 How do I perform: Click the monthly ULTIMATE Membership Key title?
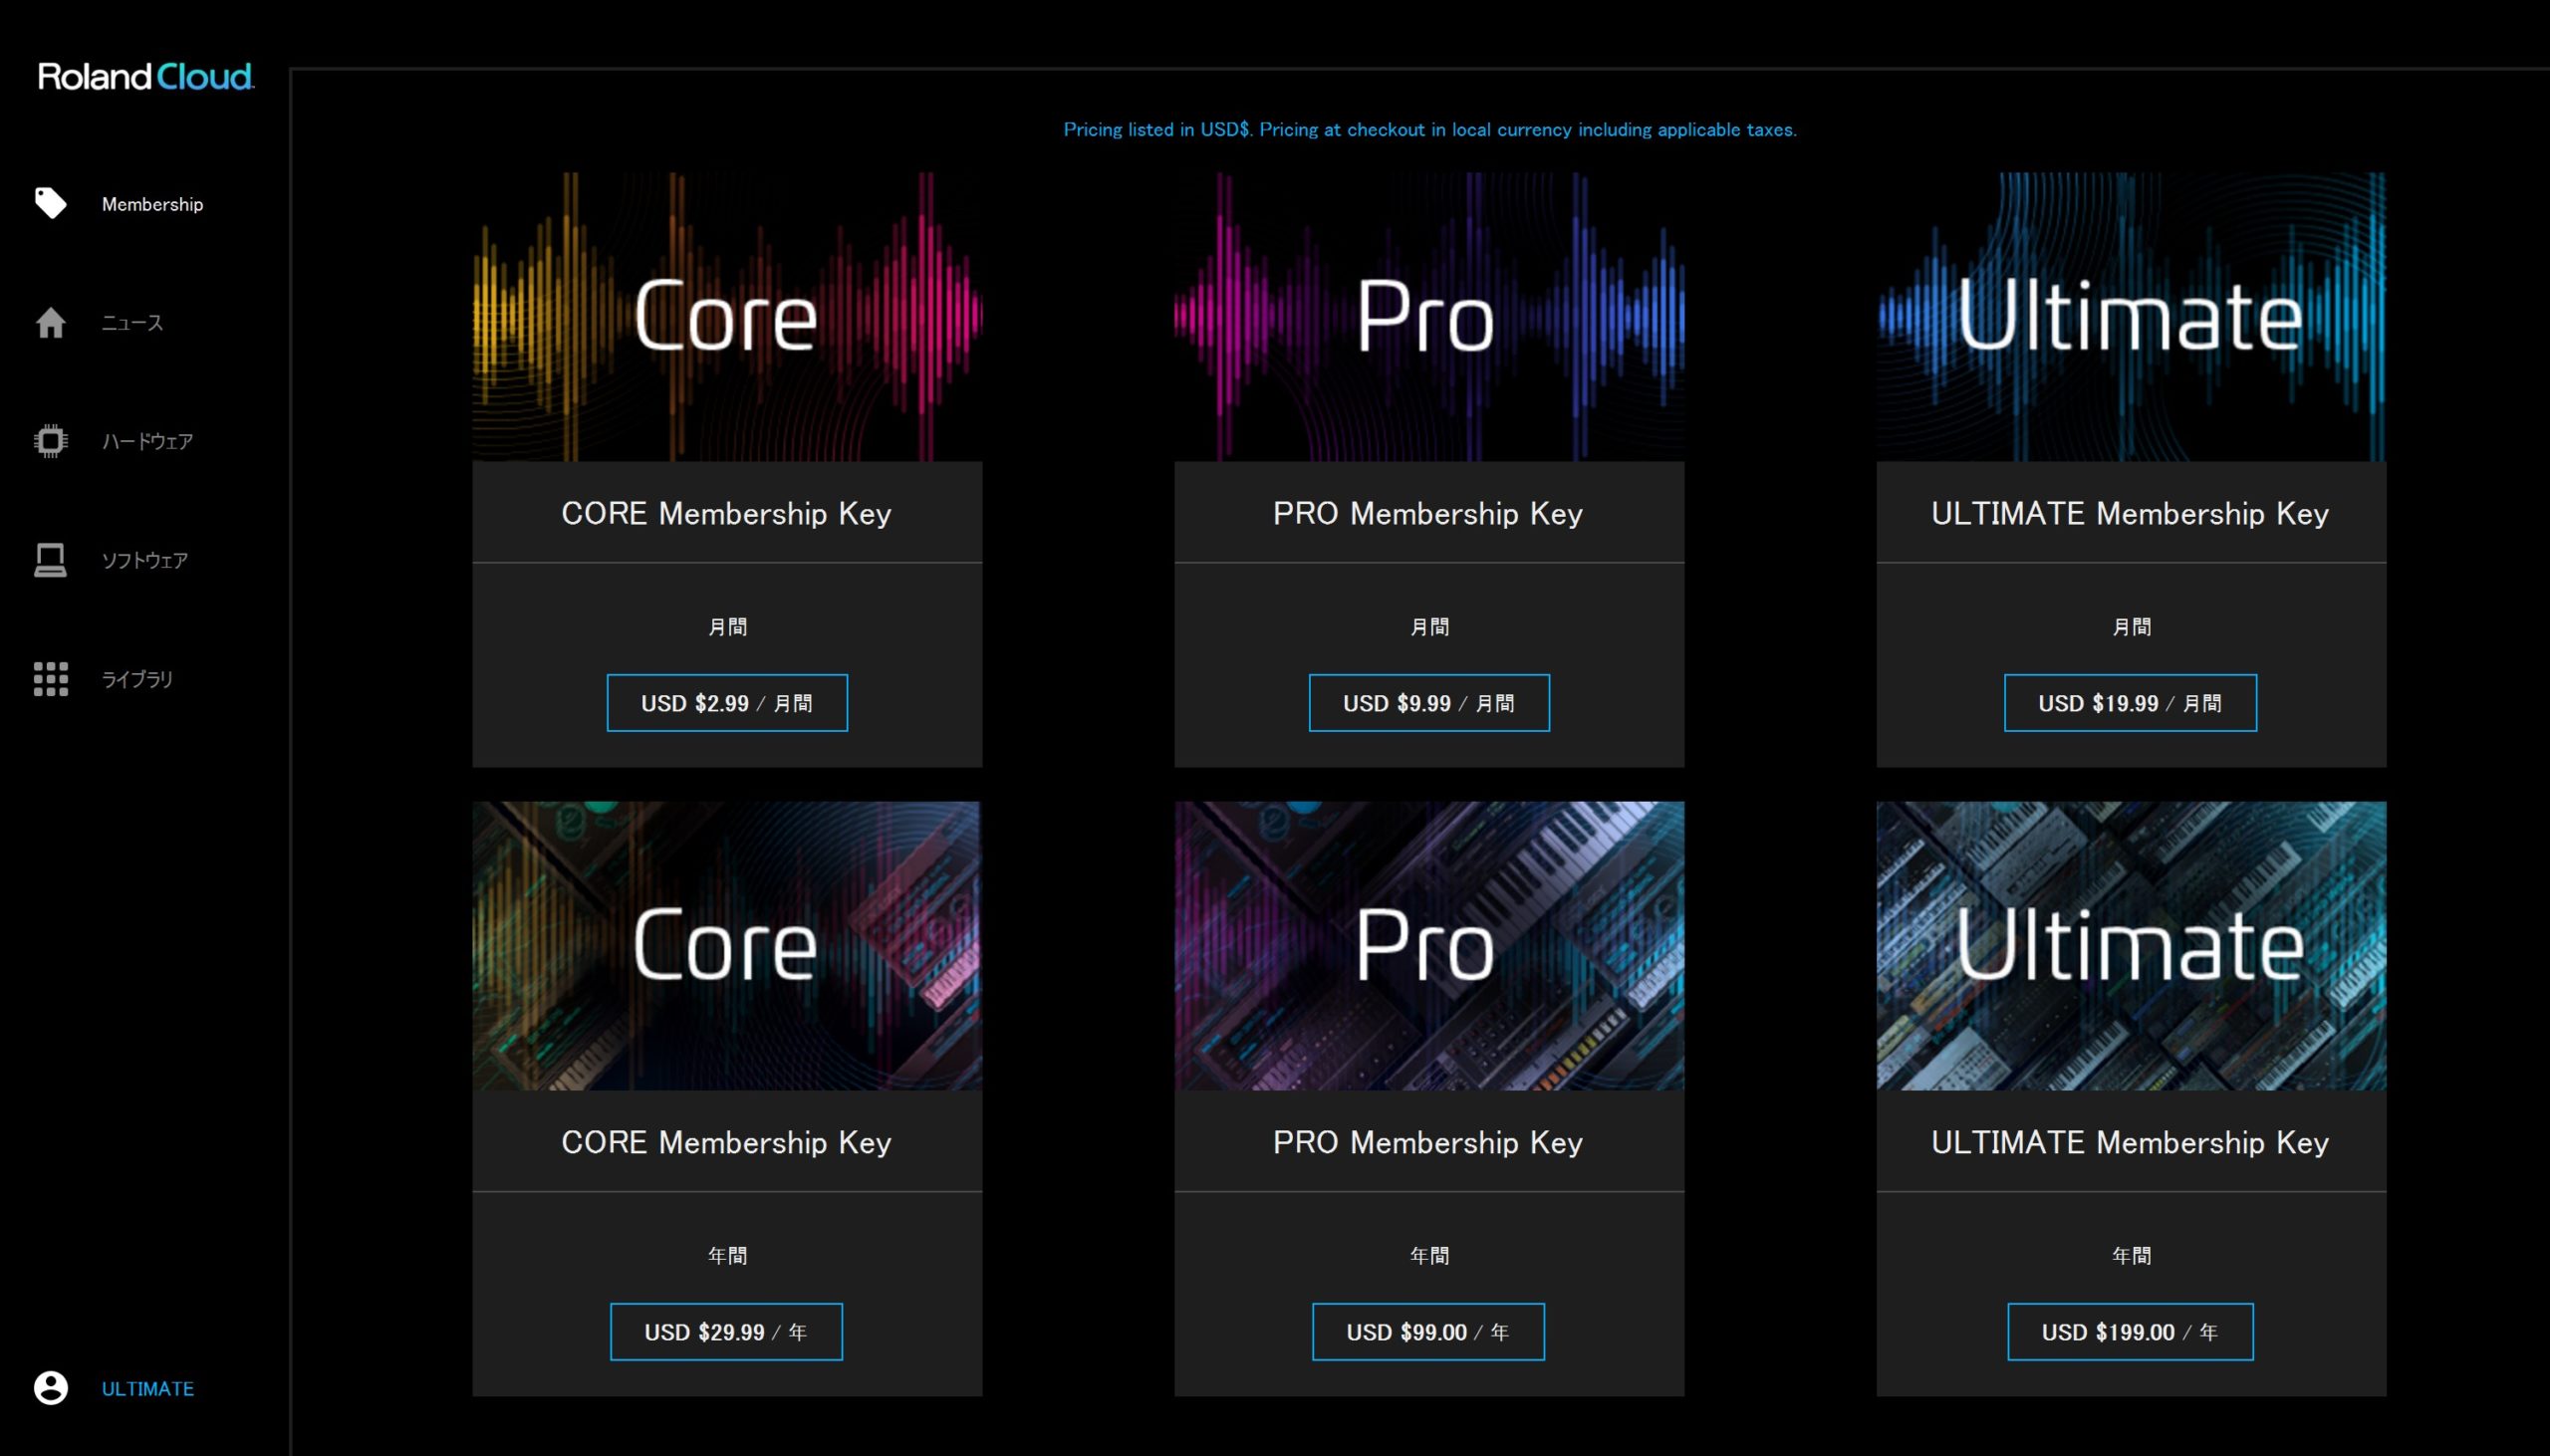(x=2130, y=513)
